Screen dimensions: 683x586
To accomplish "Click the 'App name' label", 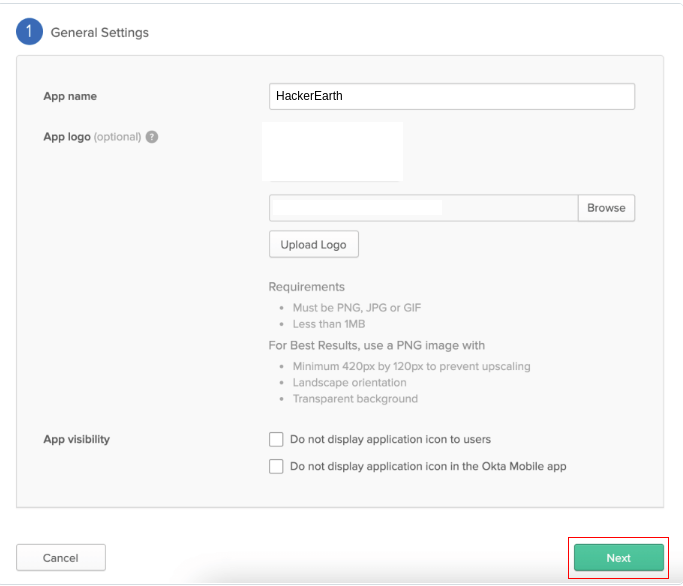I will (x=70, y=96).
